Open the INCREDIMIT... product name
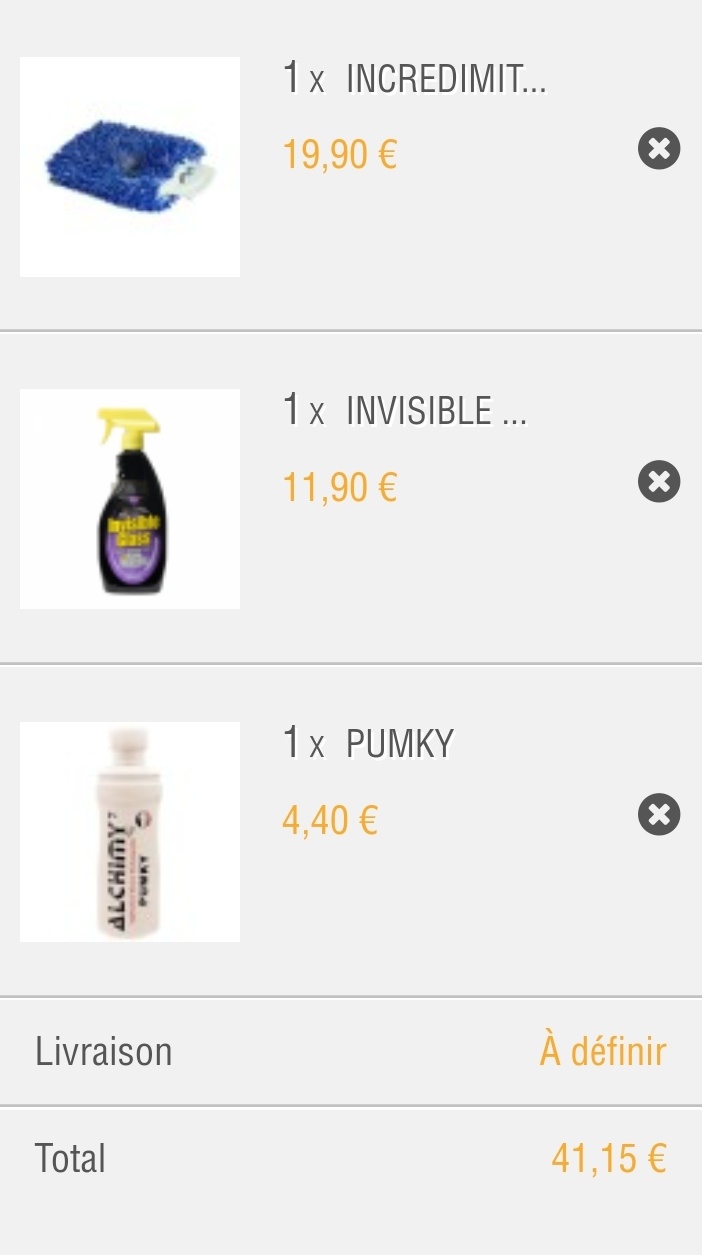This screenshot has height=1255, width=702. 446,79
